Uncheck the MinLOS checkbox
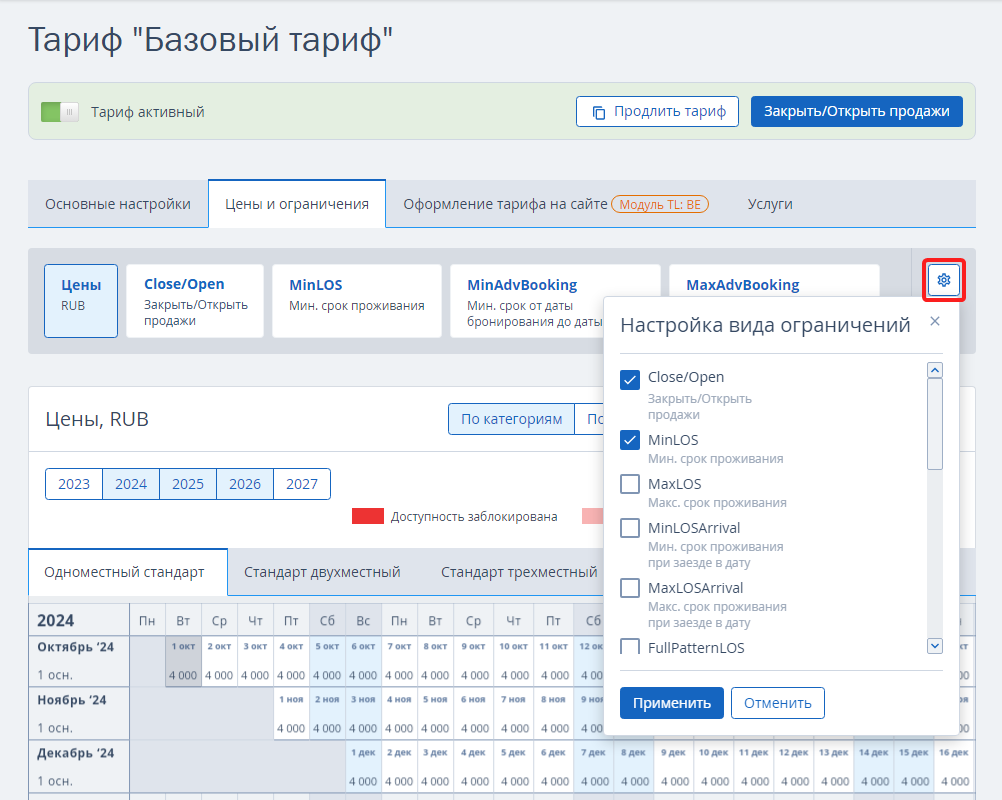This screenshot has height=800, width=1002. coord(630,440)
